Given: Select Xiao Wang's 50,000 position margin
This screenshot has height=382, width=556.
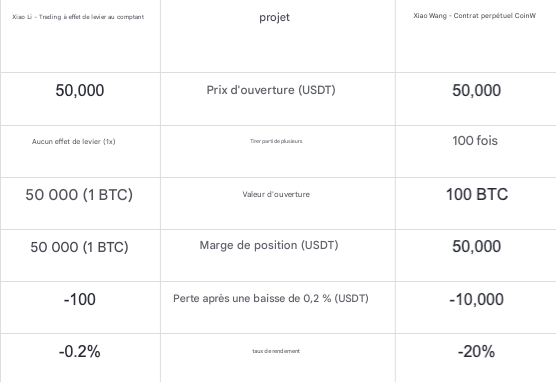Looking at the screenshot, I should click(x=477, y=247).
